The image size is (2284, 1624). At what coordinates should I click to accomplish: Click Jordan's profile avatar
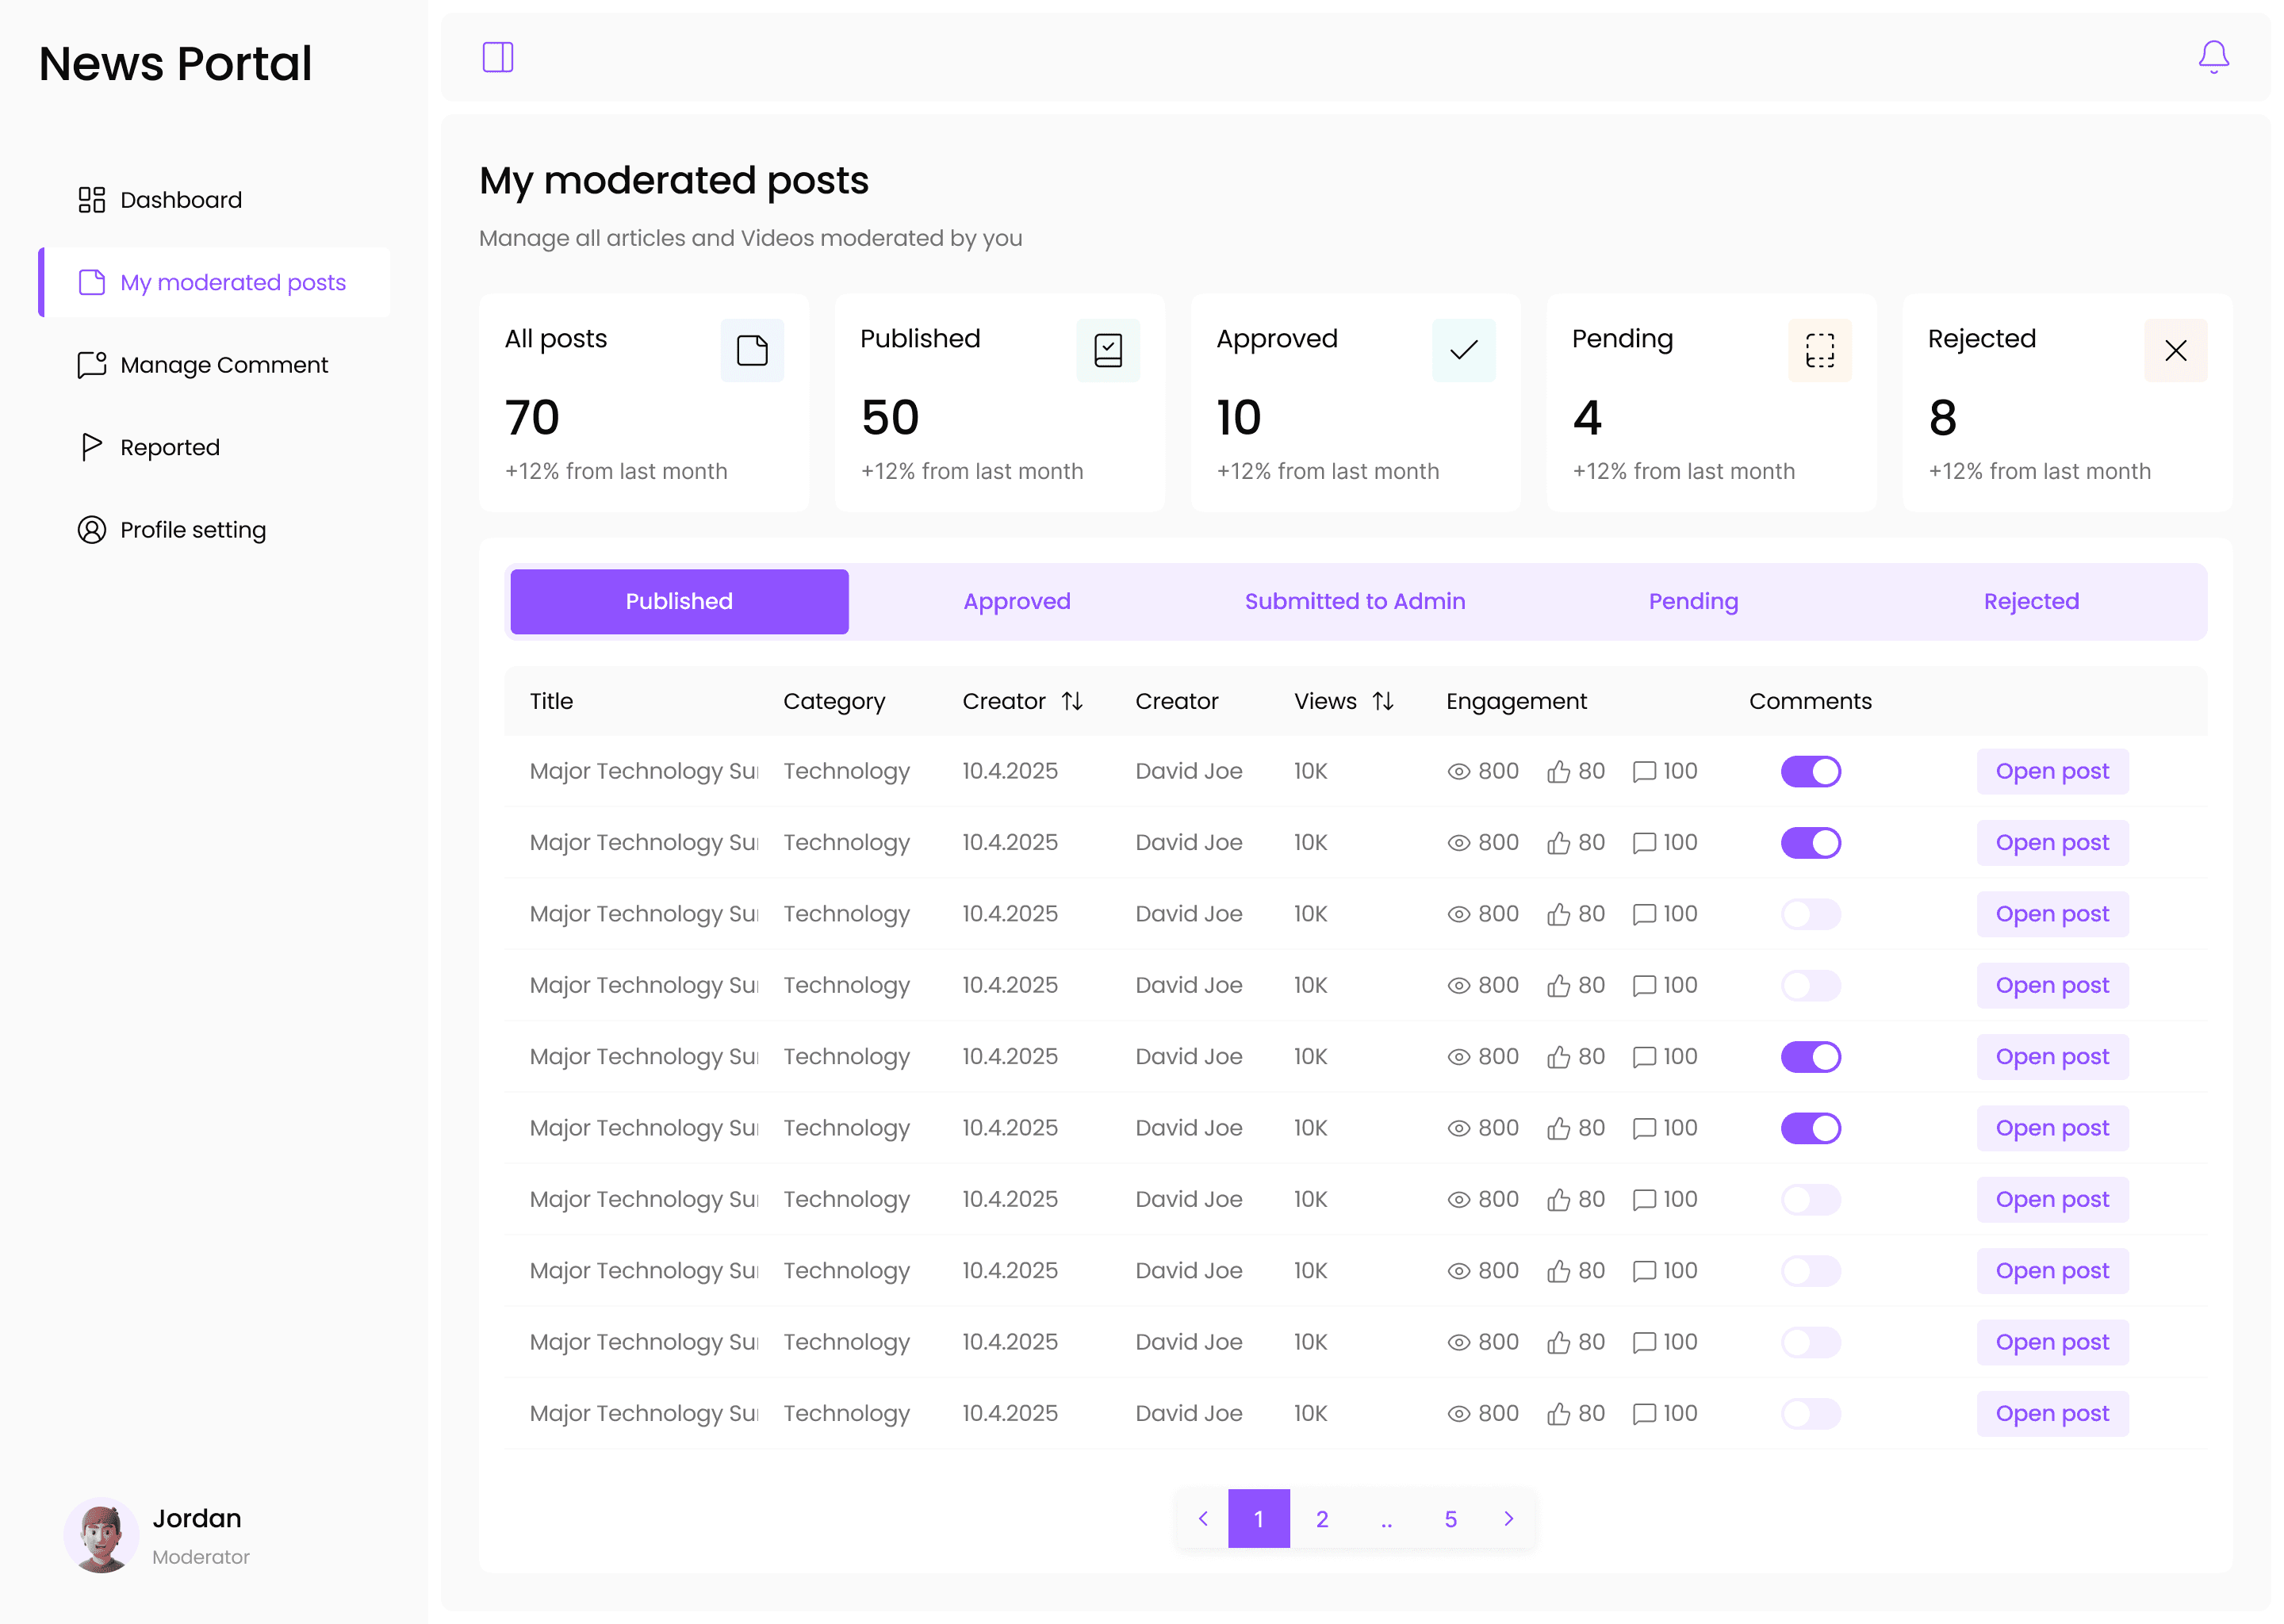101,1535
